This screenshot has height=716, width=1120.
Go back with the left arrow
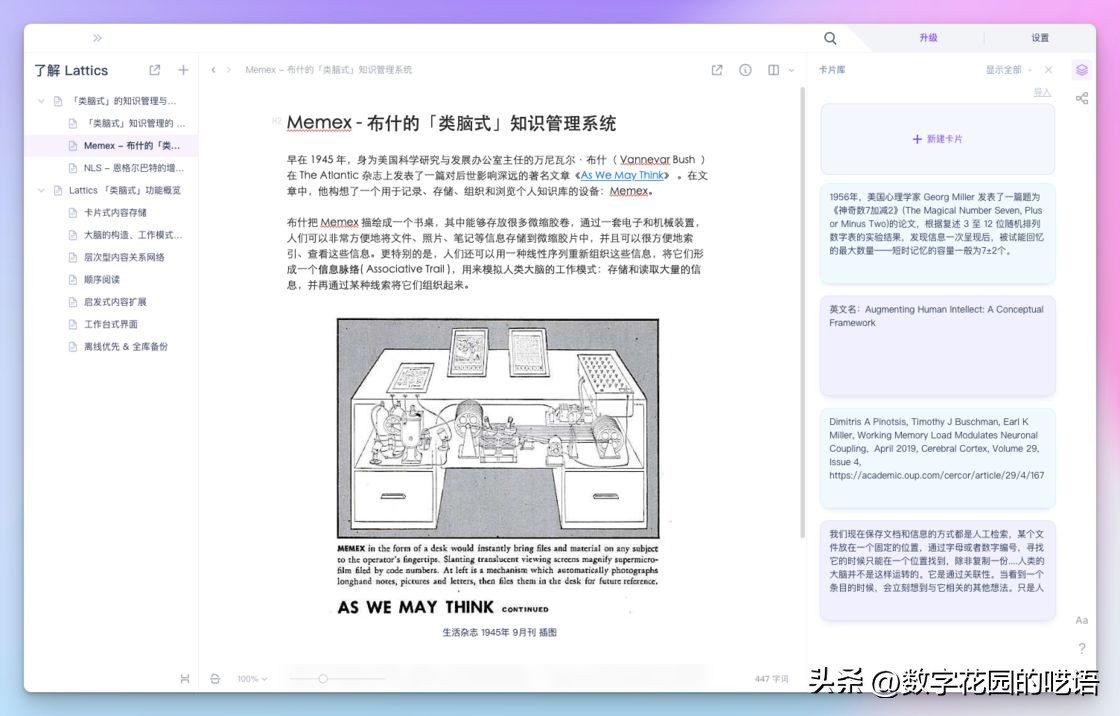tap(214, 70)
